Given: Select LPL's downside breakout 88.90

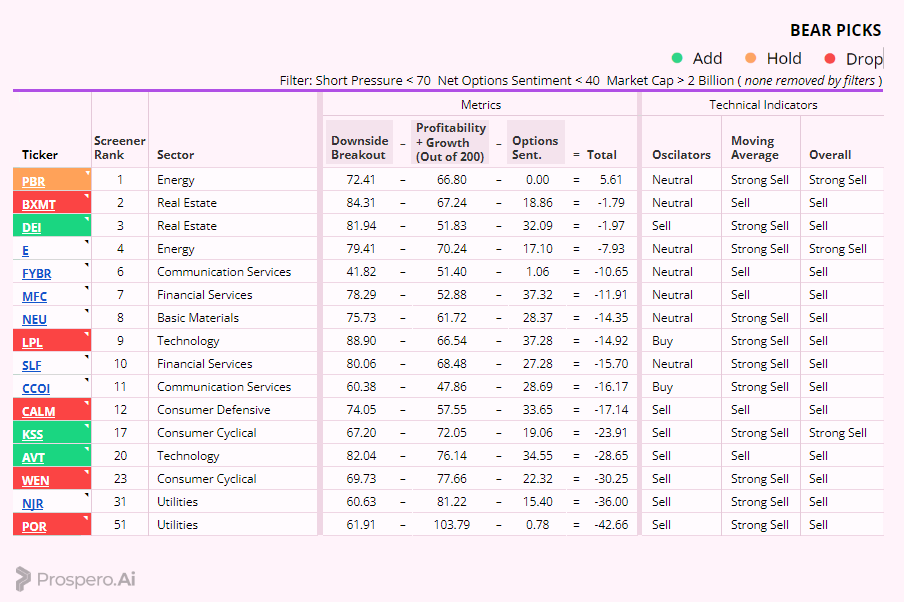Looking at the screenshot, I should (361, 341).
